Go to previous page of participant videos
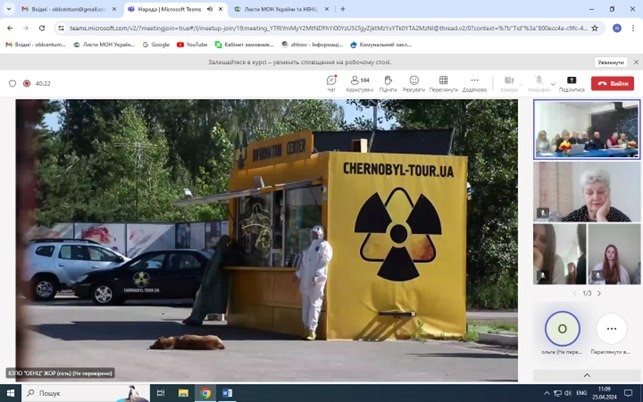 coord(575,293)
